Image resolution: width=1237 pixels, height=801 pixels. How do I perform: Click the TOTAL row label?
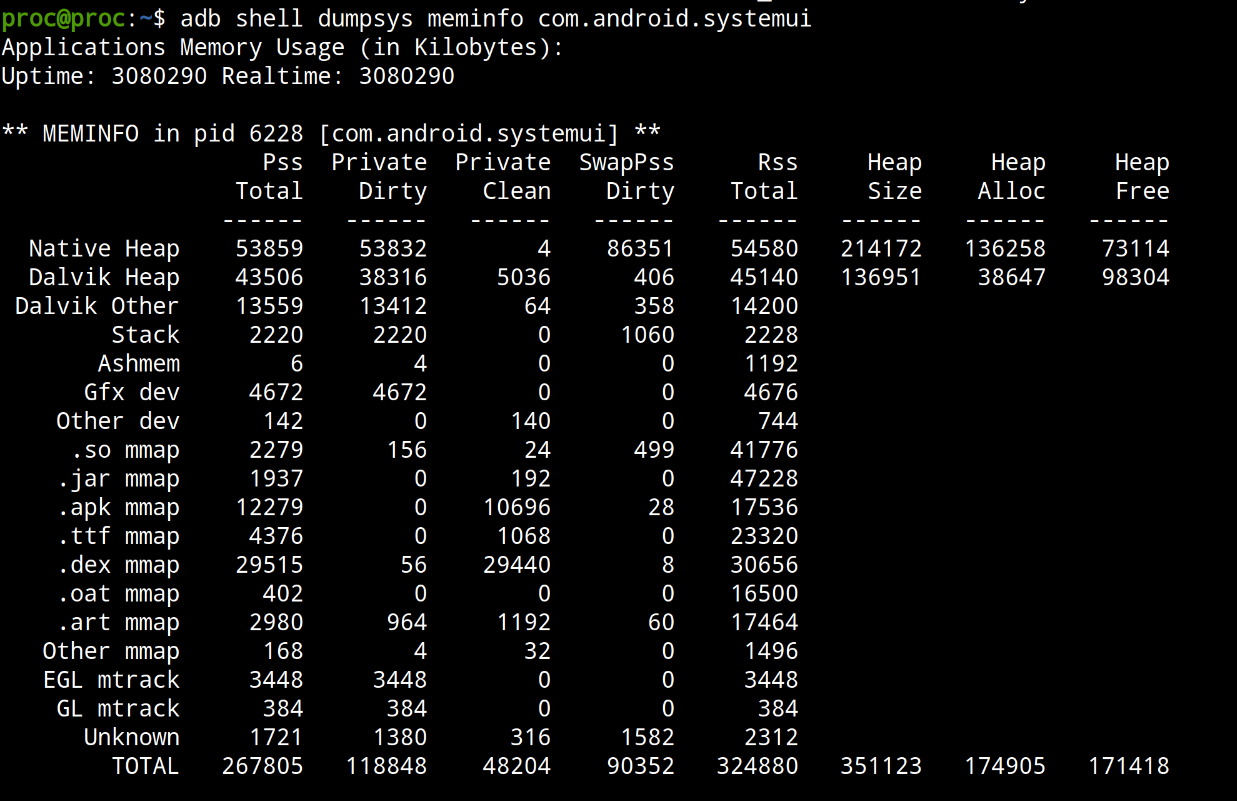[x=145, y=767]
